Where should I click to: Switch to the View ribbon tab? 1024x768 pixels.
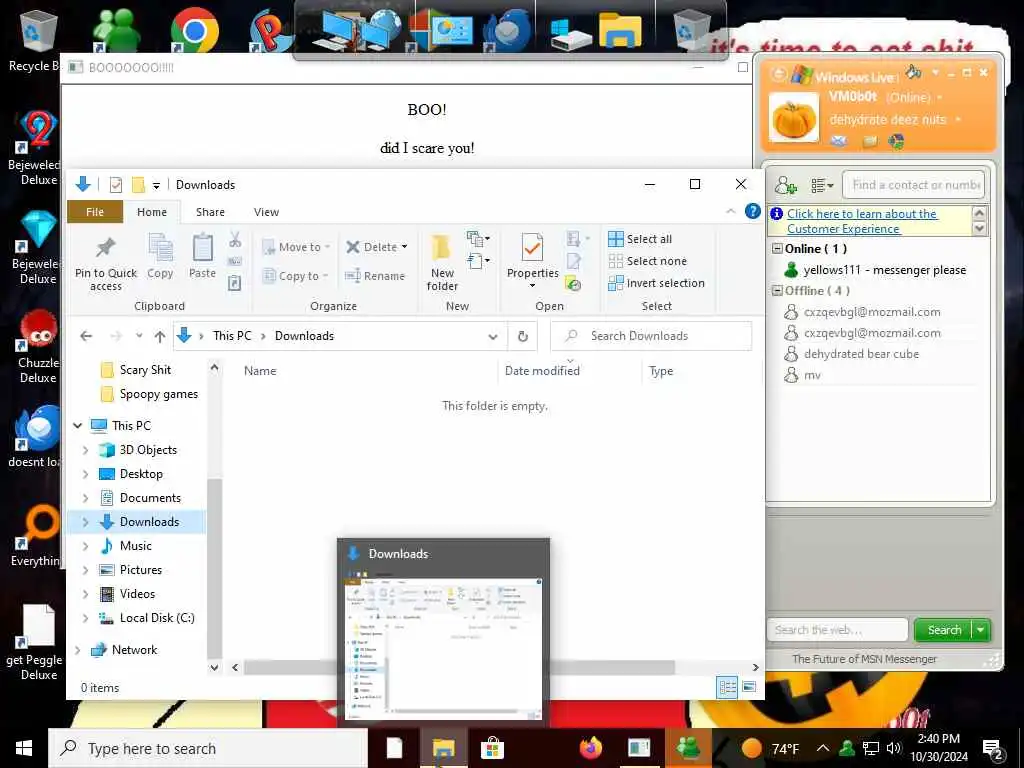coord(266,212)
